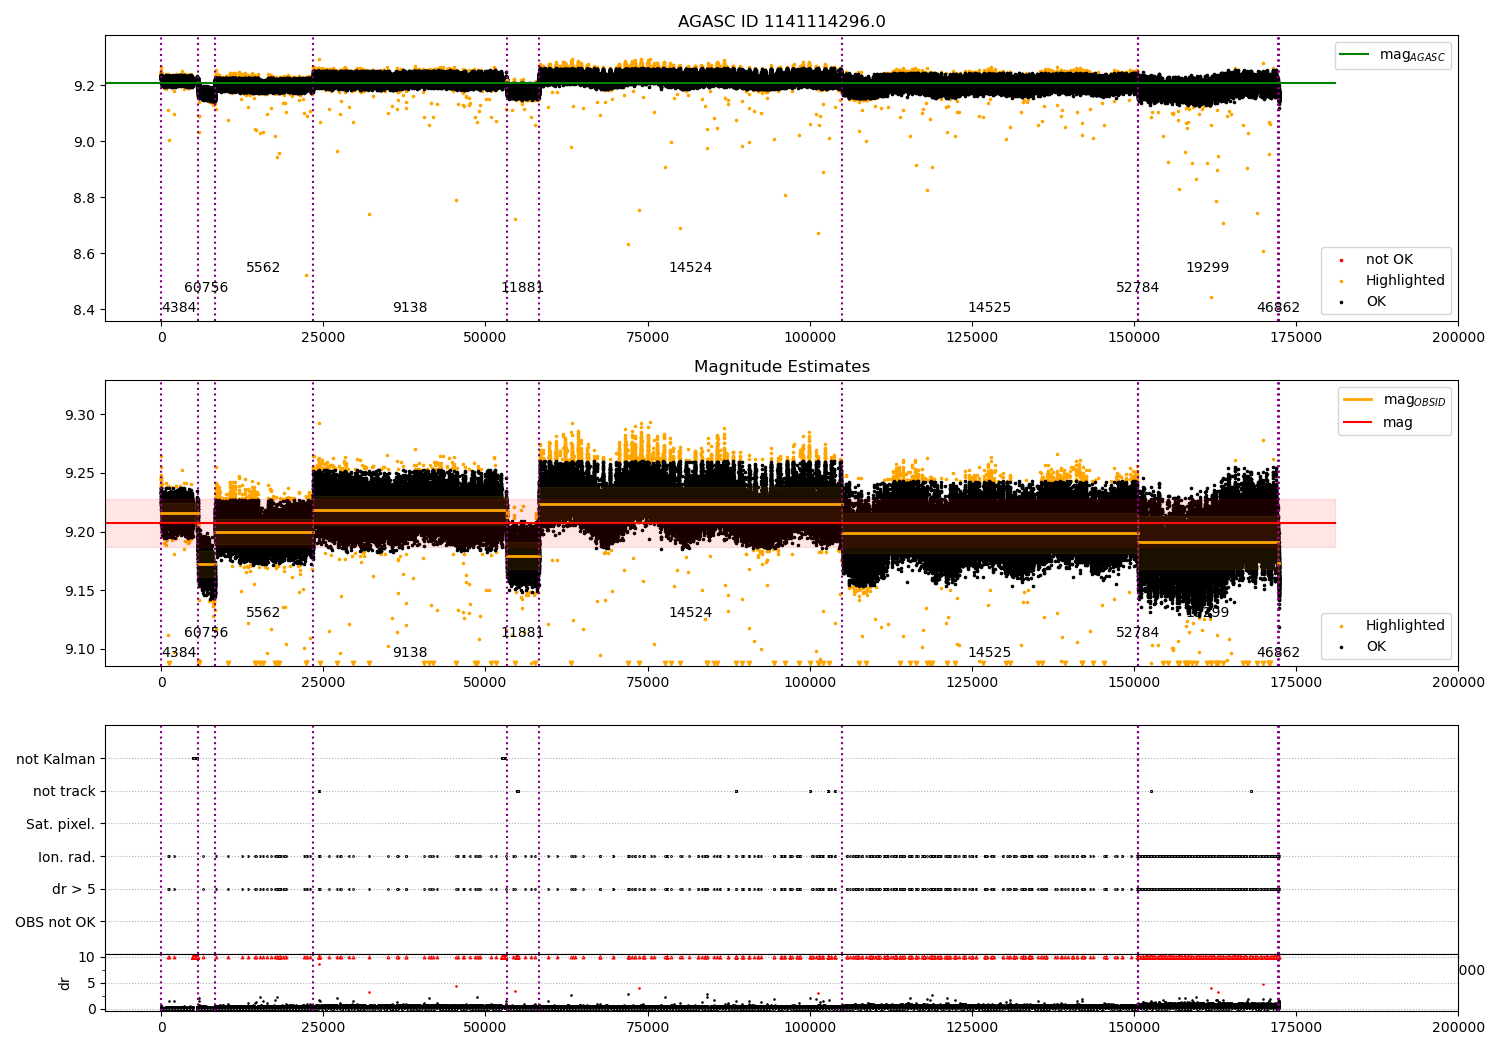Viewport: 1500px width, 1050px height.
Task: Click OK entry in middle plot legend
Action: tap(1376, 647)
